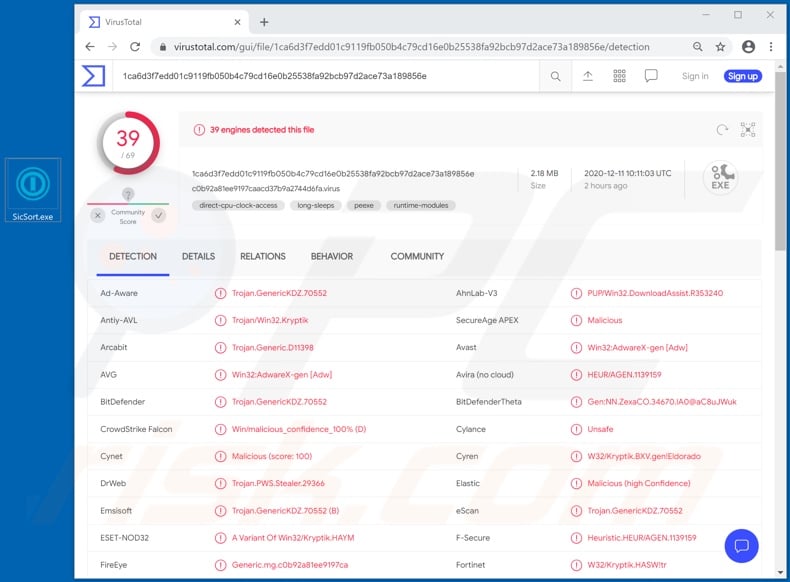This screenshot has width=790, height=582.
Task: Click the search magnifier icon in VirusTotal header
Action: pos(555,76)
